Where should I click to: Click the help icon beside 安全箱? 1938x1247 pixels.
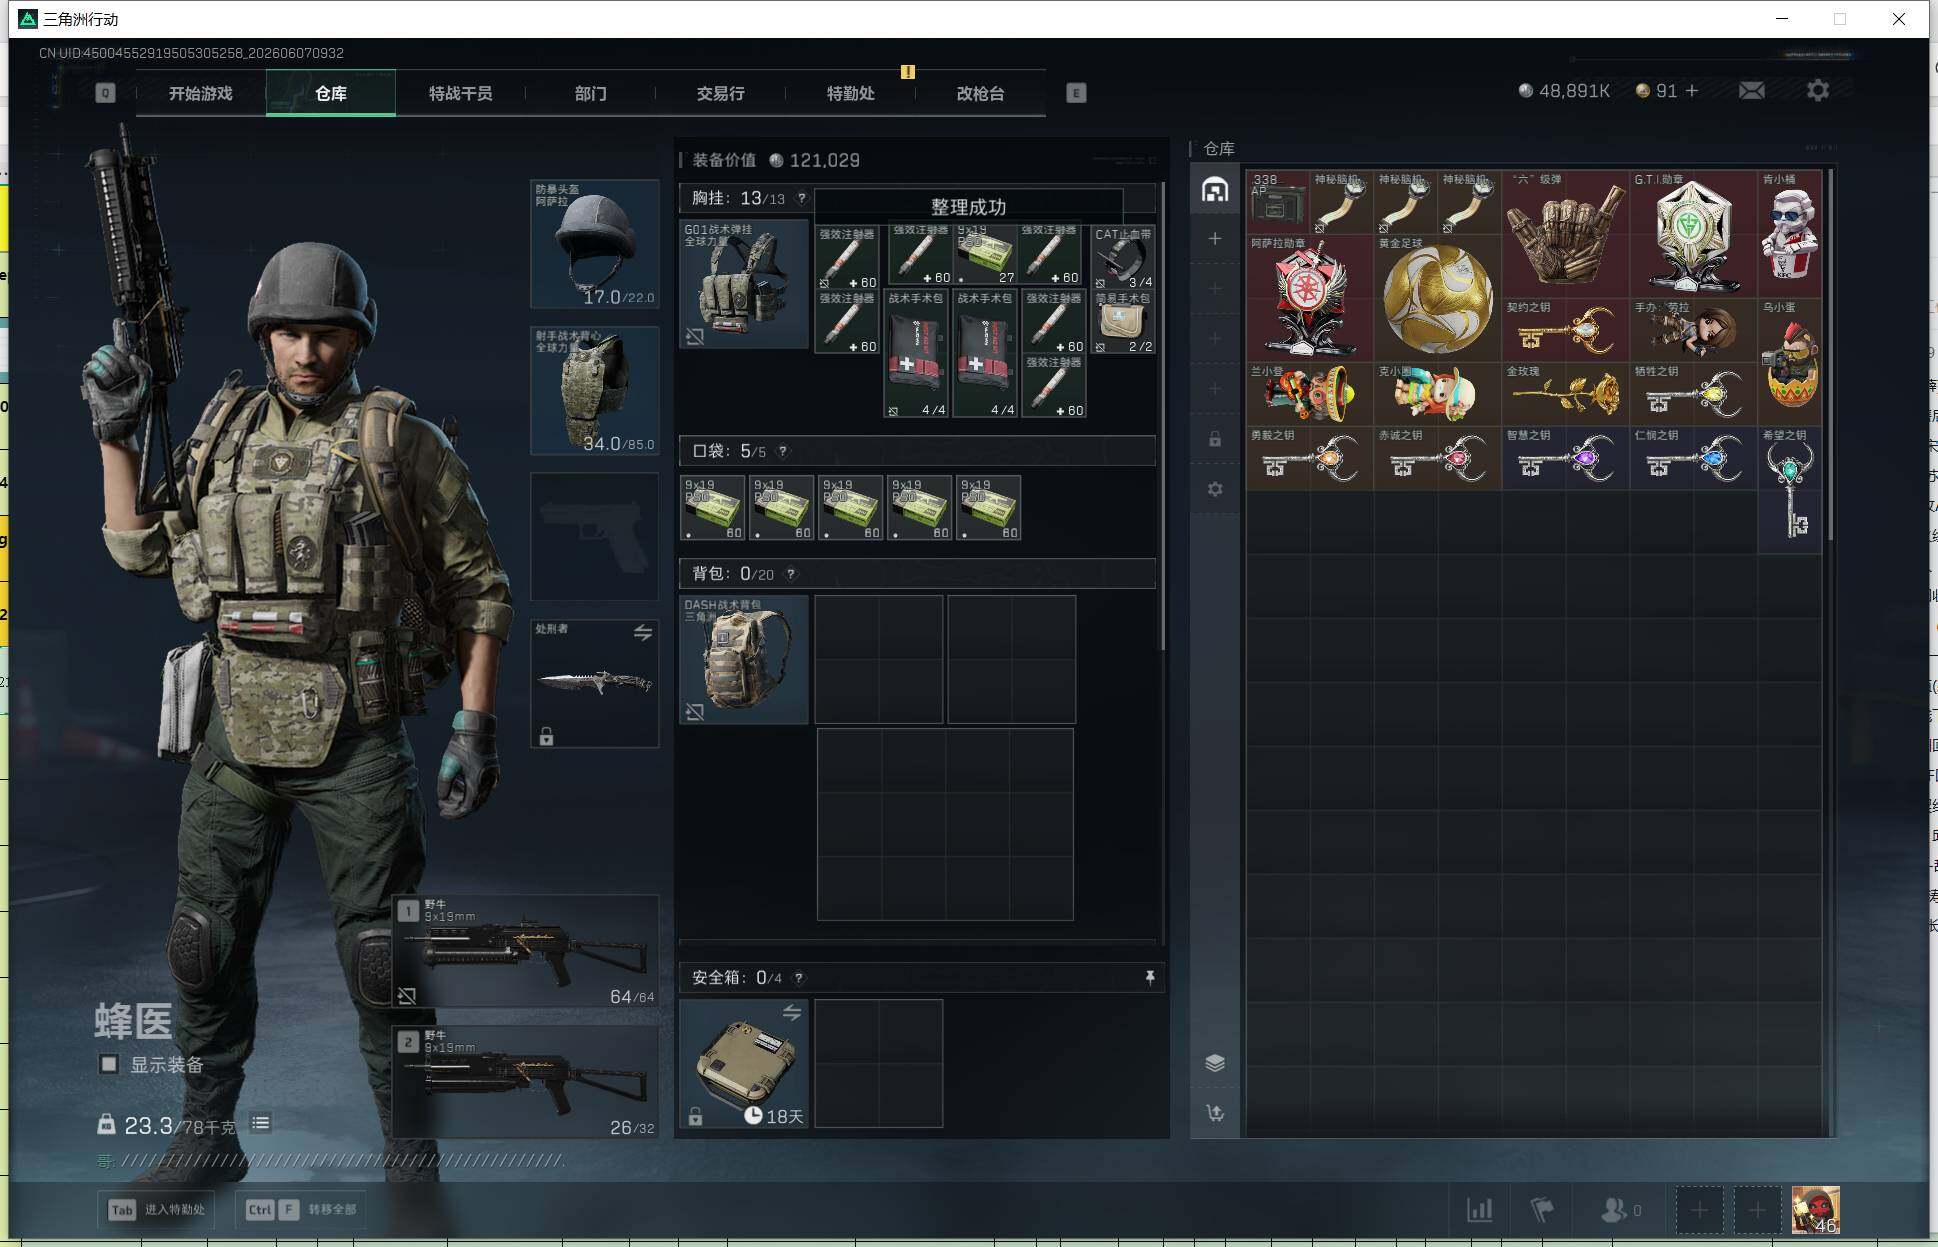(799, 978)
